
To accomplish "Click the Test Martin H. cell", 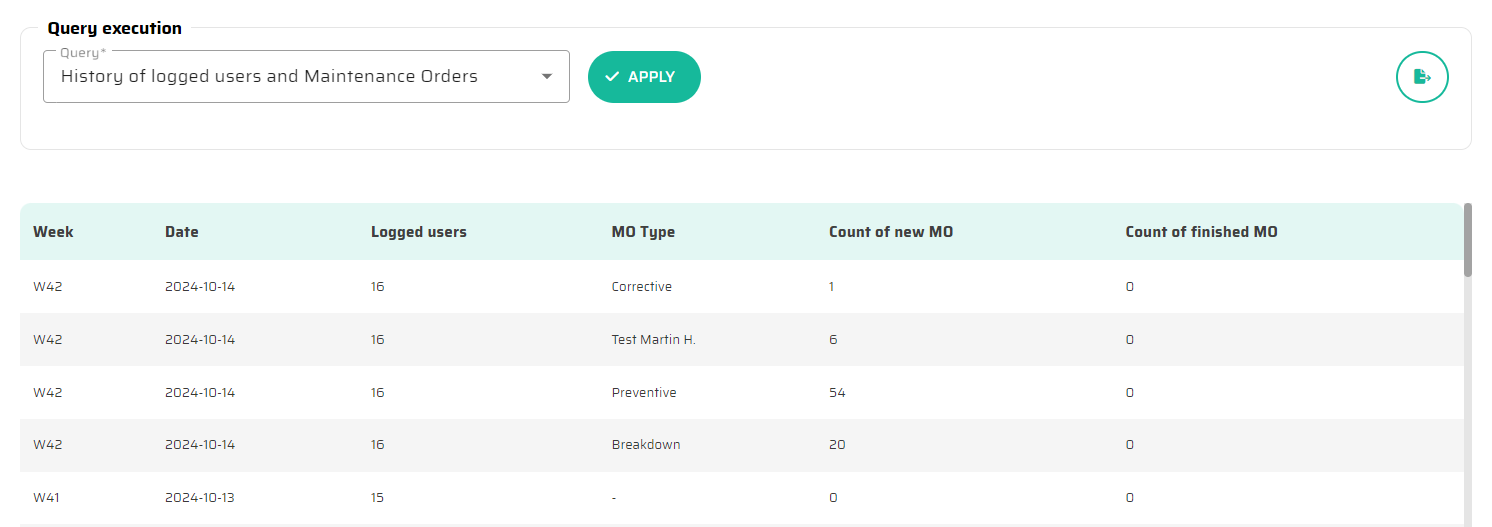I will tap(653, 340).
